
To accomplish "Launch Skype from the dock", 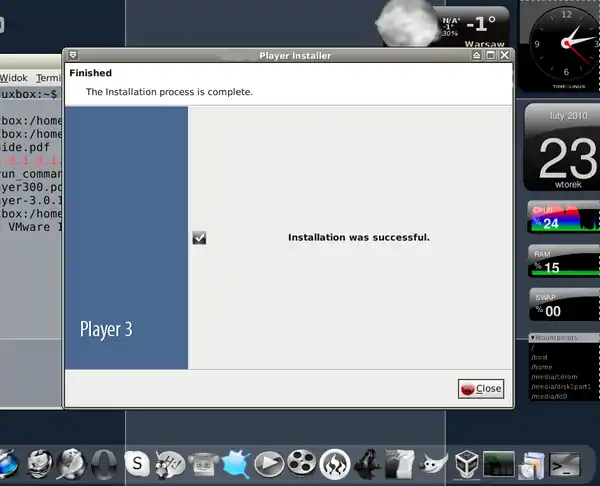I will (137, 463).
